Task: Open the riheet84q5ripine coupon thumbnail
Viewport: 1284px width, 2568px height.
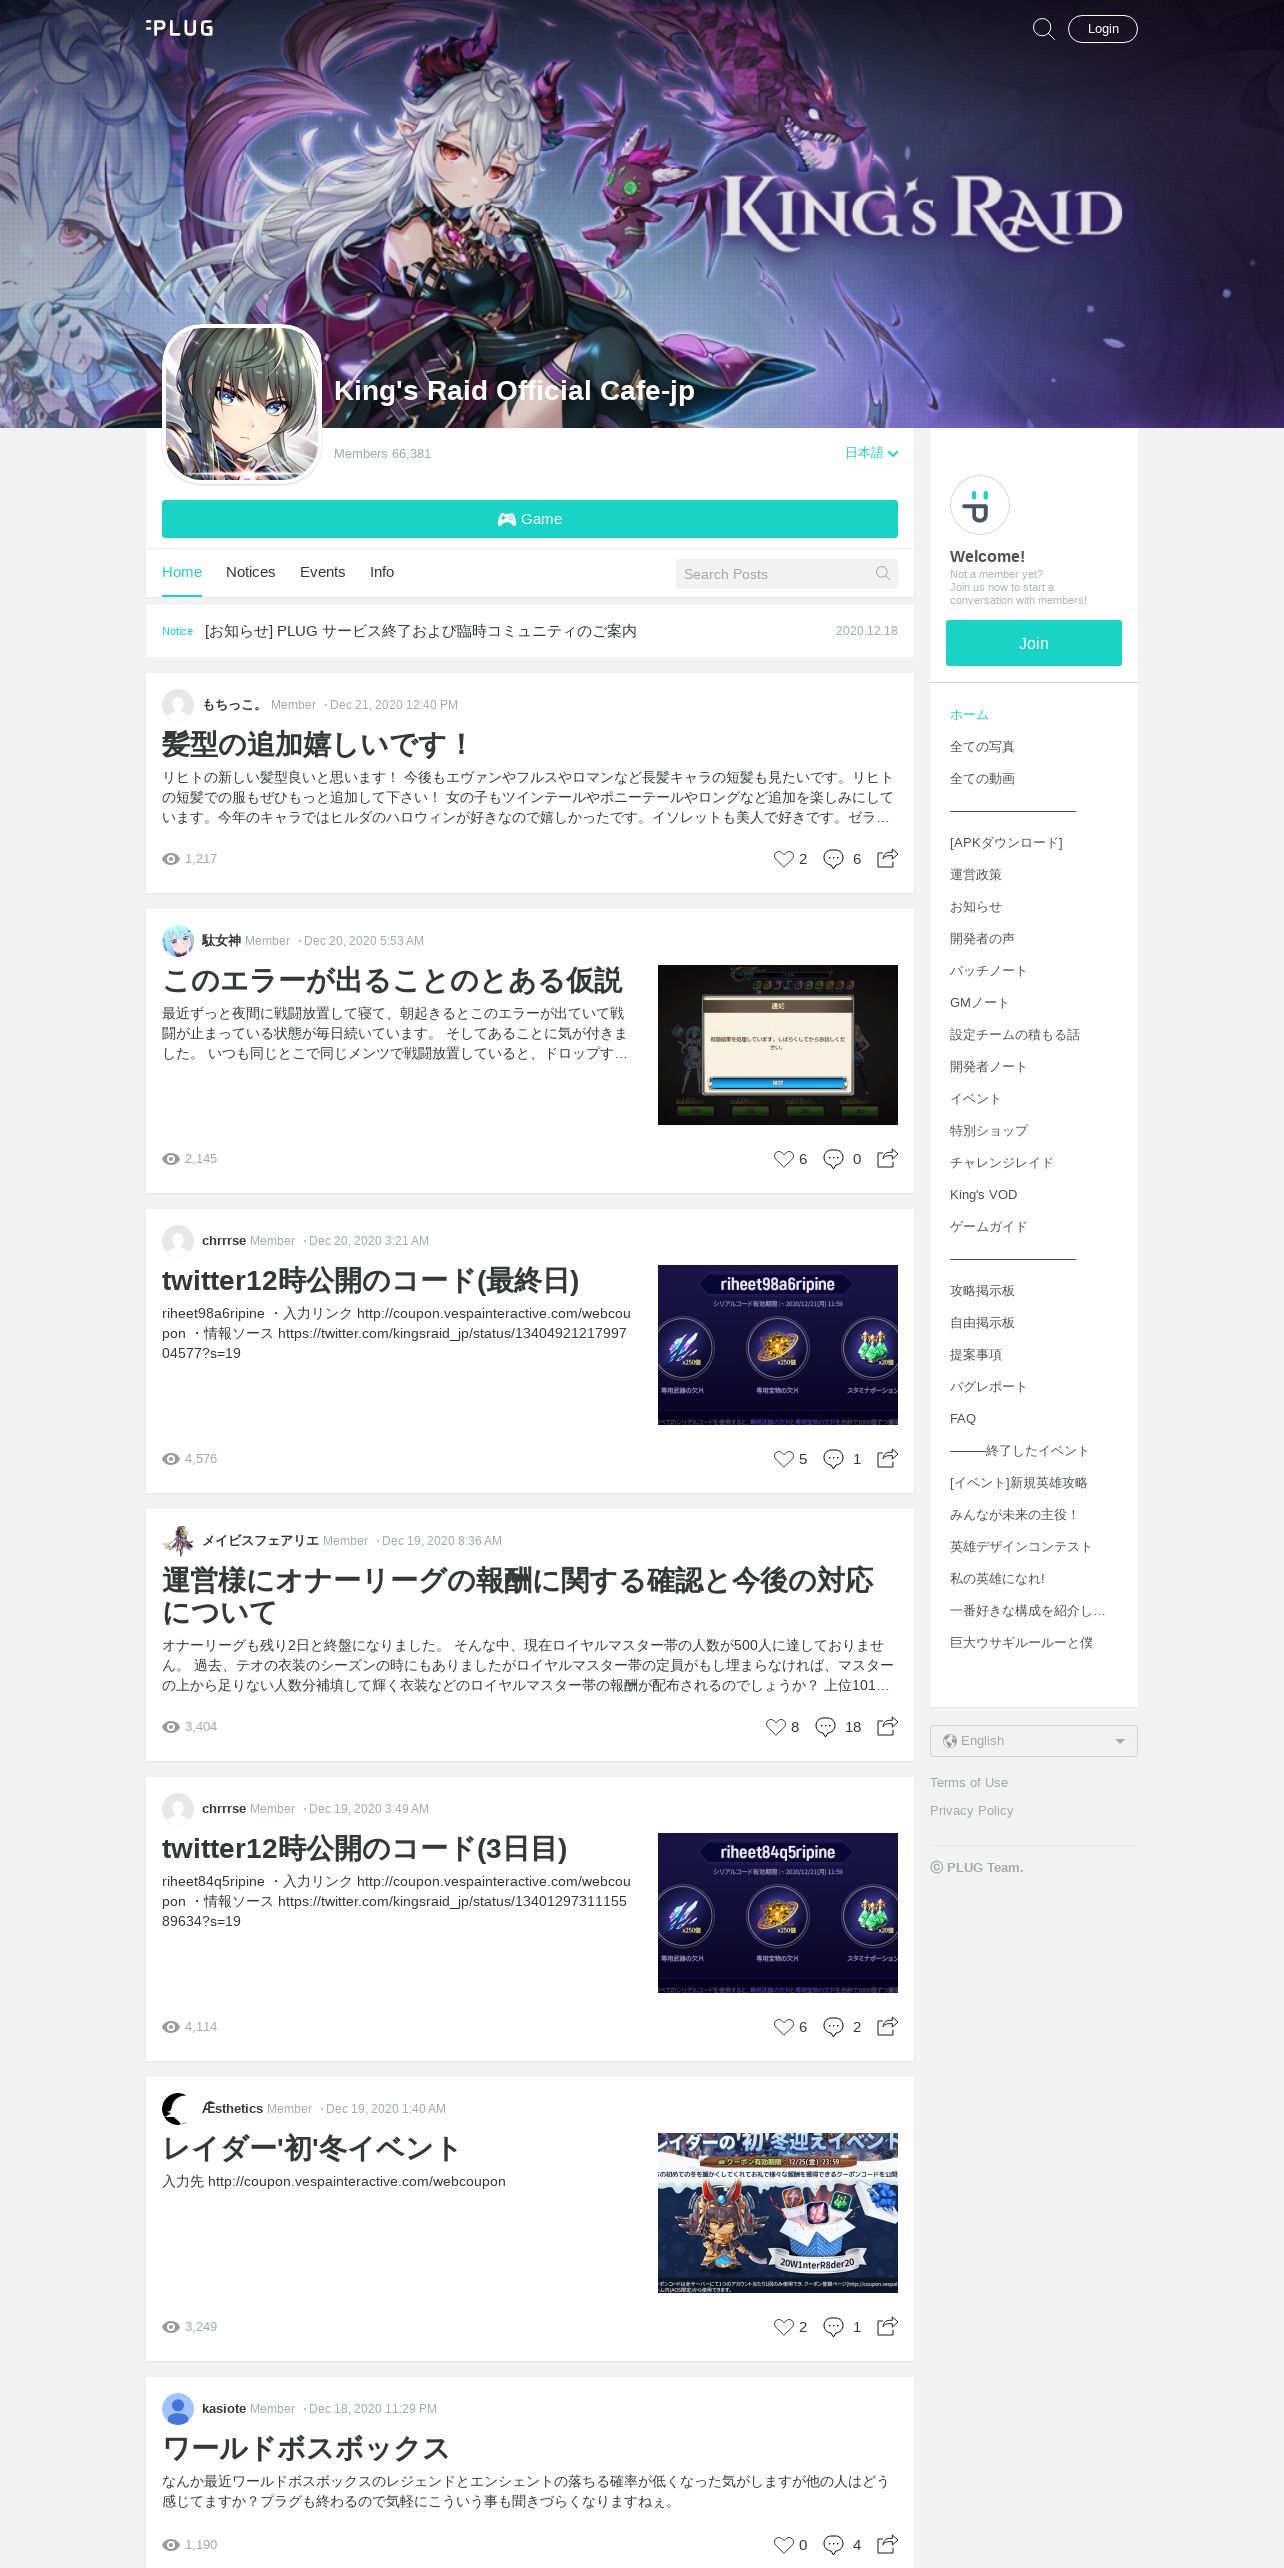Action: click(778, 1913)
